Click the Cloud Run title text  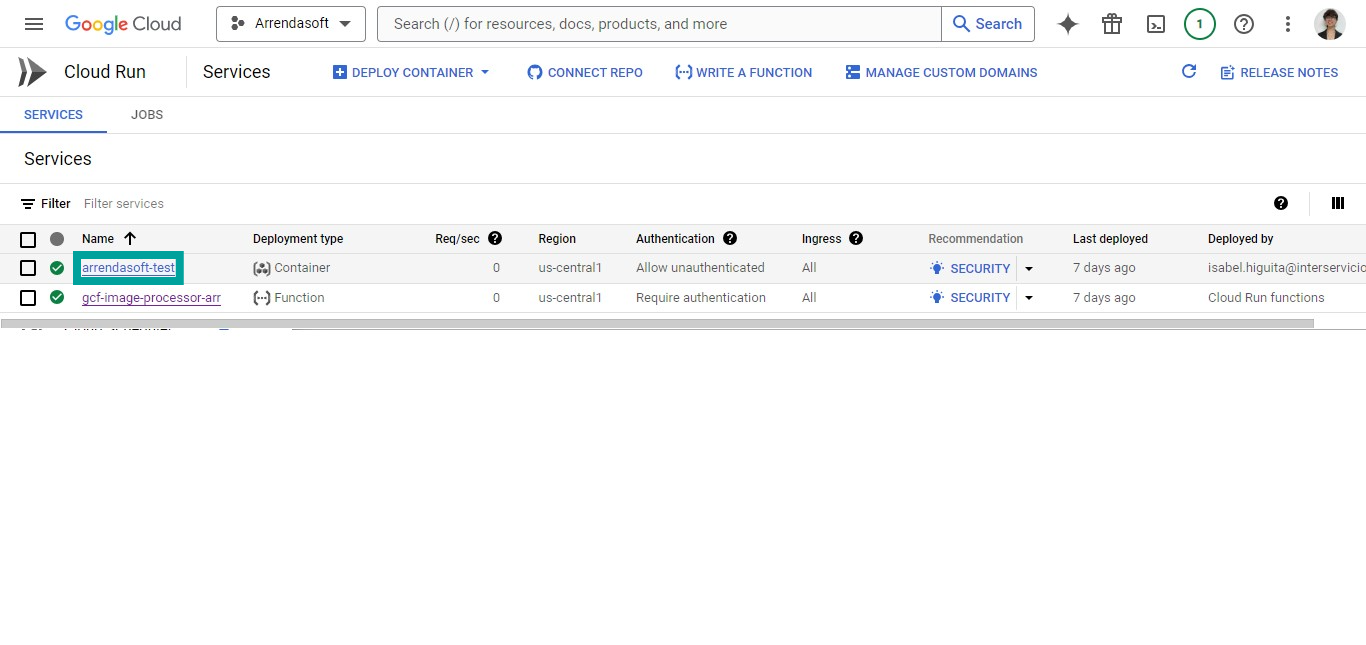pyautogui.click(x=105, y=72)
